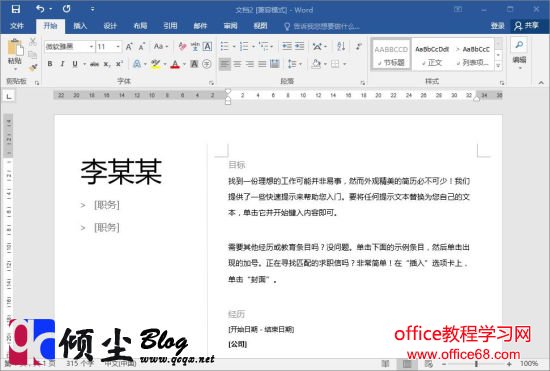Click the Cut scissors icon
Screen dimensions: 550x371
[x=33, y=42]
